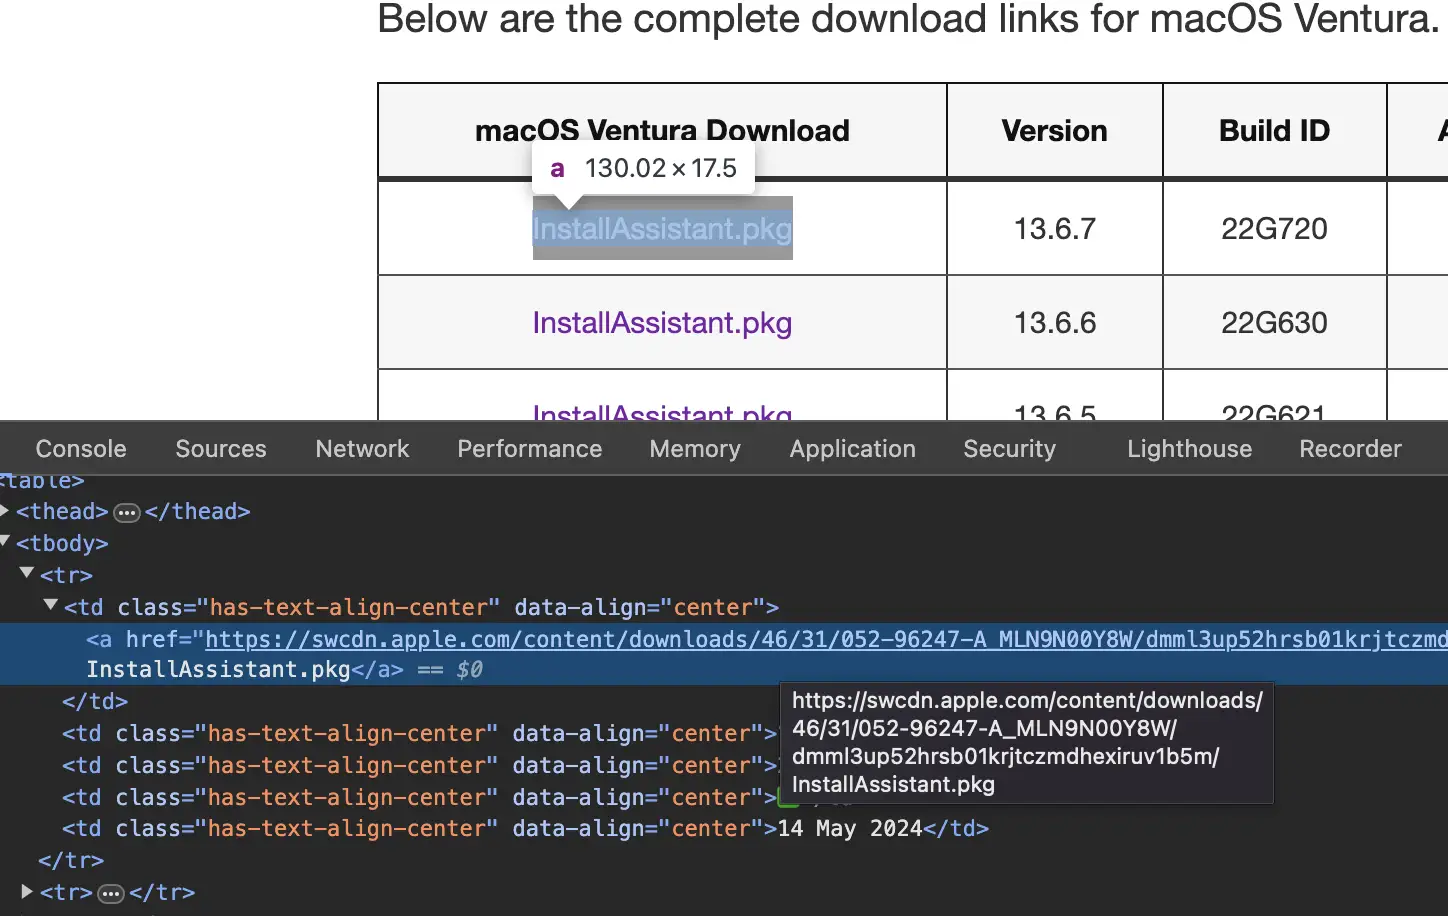This screenshot has height=916, width=1448.
Task: Select the closing </tr> tag line
Action: pos(71,860)
